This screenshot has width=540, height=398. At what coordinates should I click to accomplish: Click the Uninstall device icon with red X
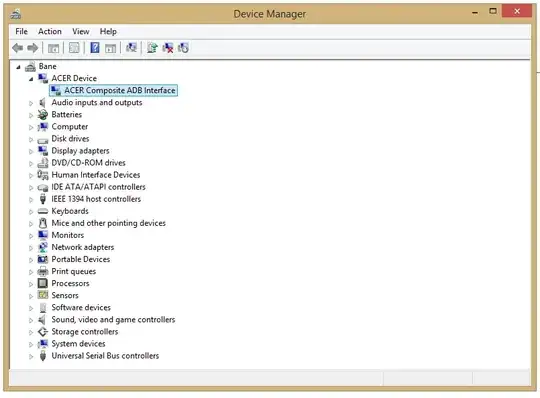(x=168, y=48)
